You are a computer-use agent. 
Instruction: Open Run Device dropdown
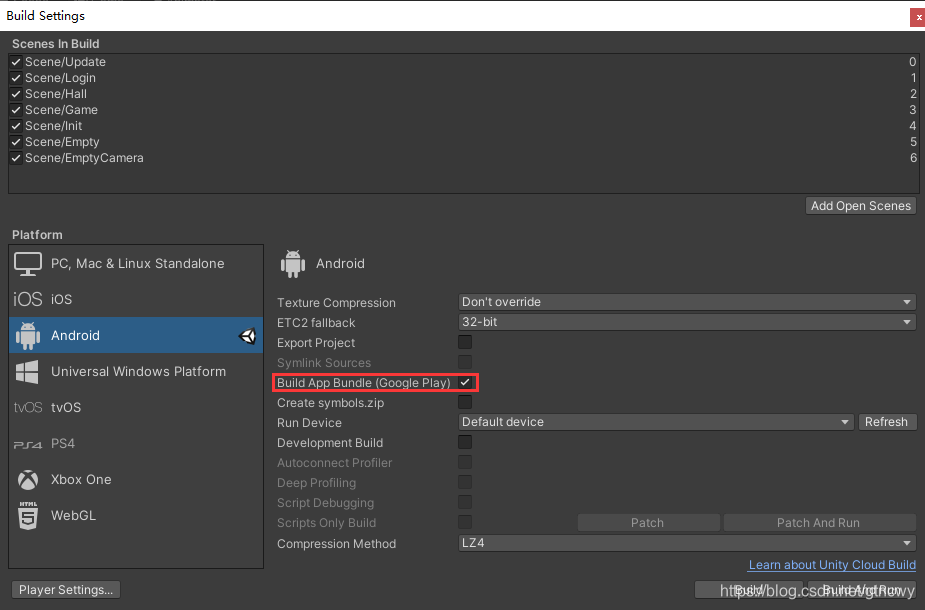[x=656, y=422]
